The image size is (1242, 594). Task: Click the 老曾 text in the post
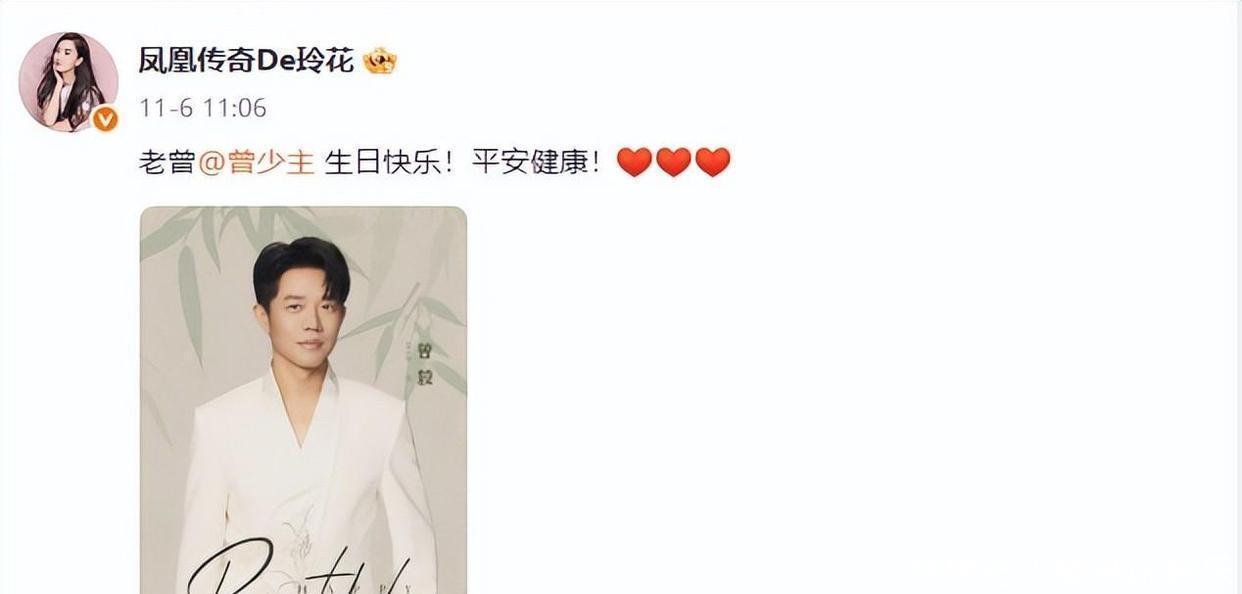point(167,162)
